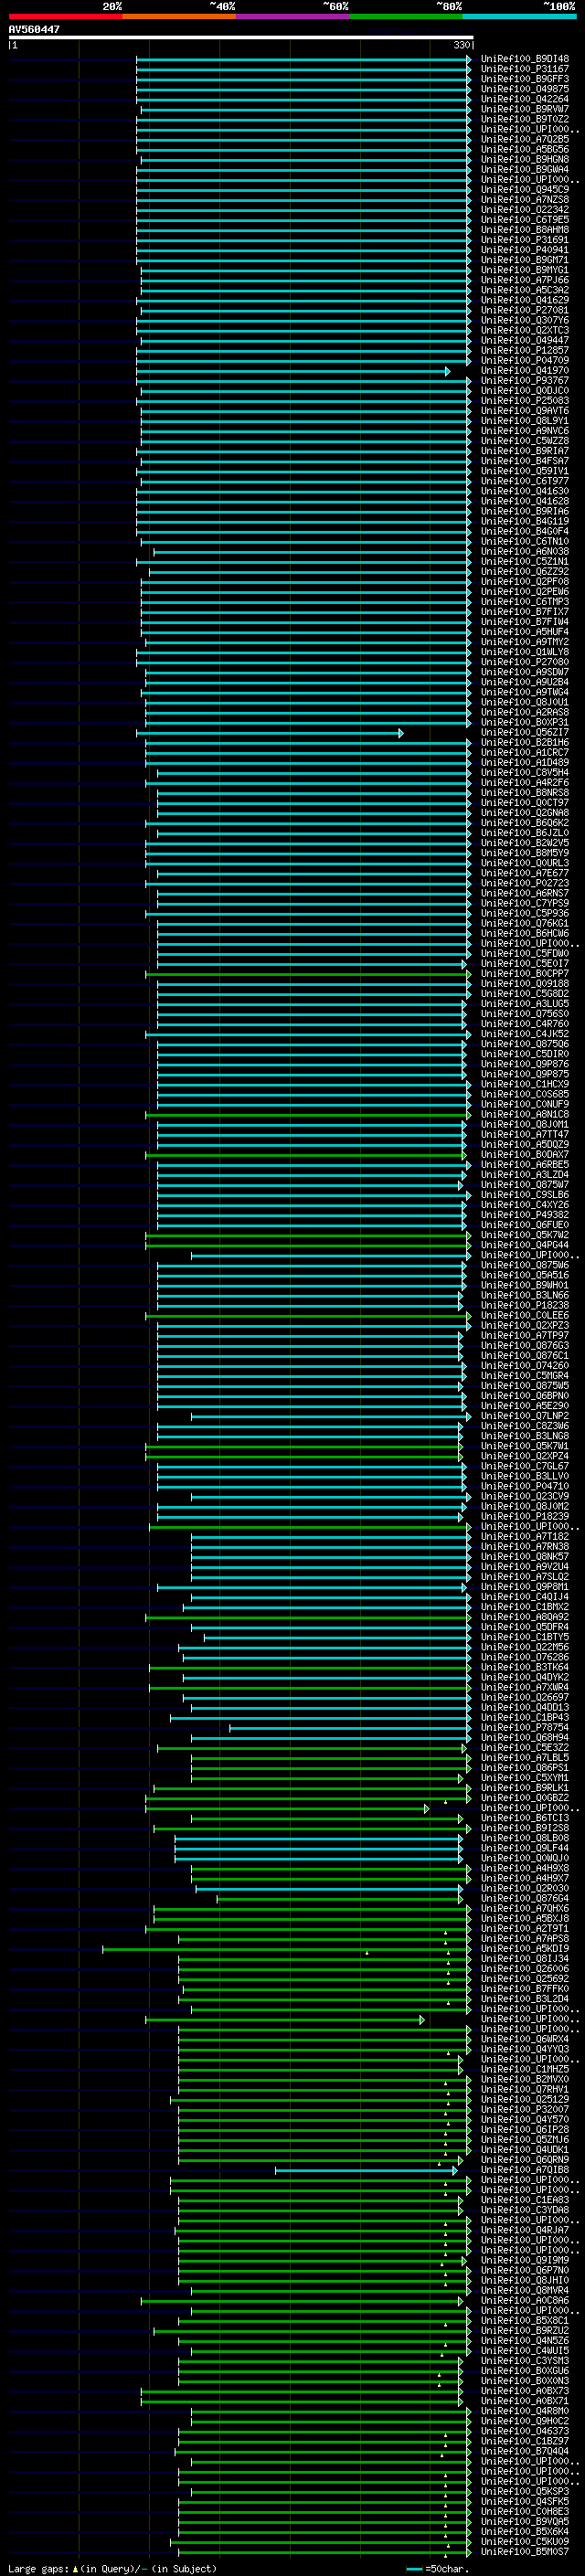Select the UniRef100_B9MYG1 label
This screenshot has width=585, height=2576.
tap(525, 270)
